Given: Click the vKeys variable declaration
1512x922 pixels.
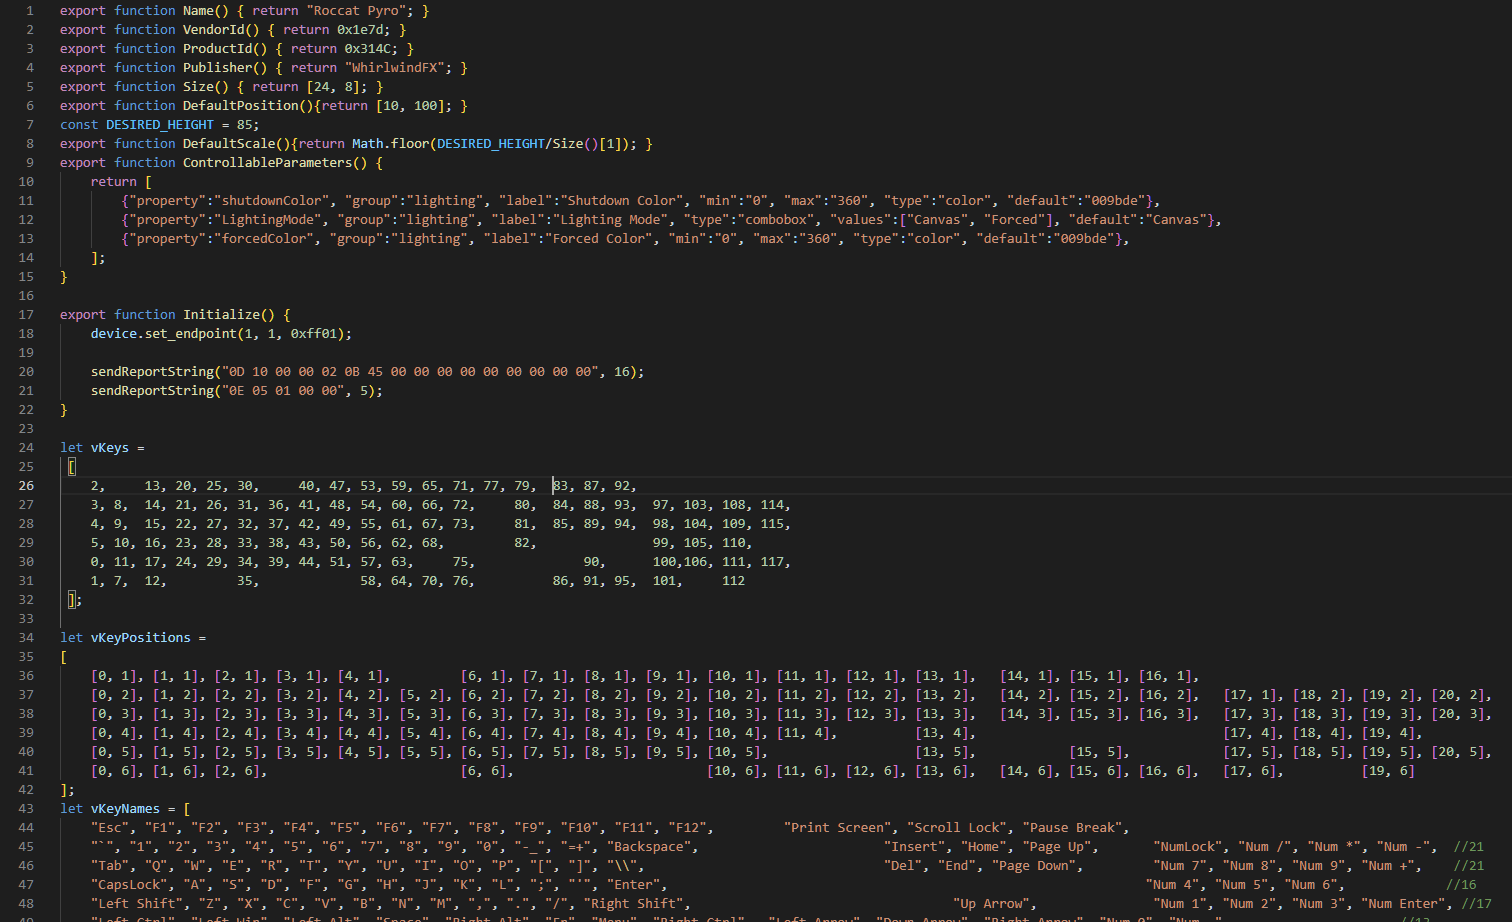Looking at the screenshot, I should point(110,448).
